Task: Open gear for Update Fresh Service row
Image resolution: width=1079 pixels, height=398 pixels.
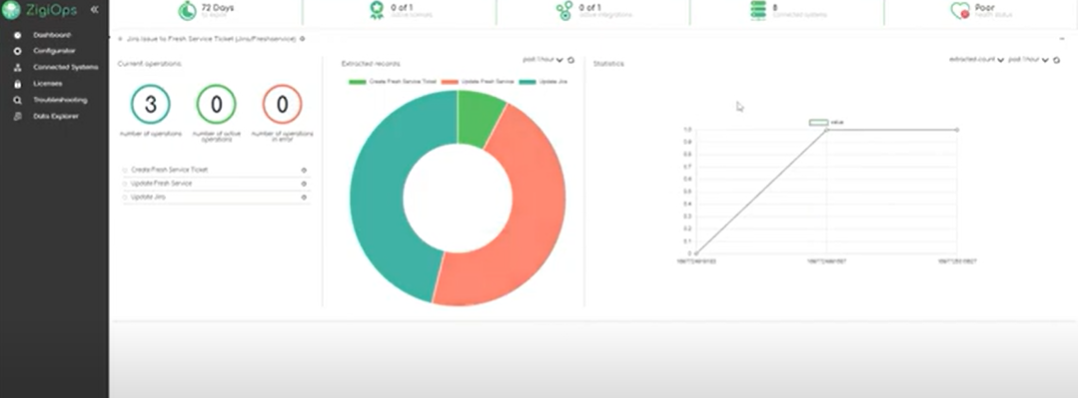Action: click(303, 184)
